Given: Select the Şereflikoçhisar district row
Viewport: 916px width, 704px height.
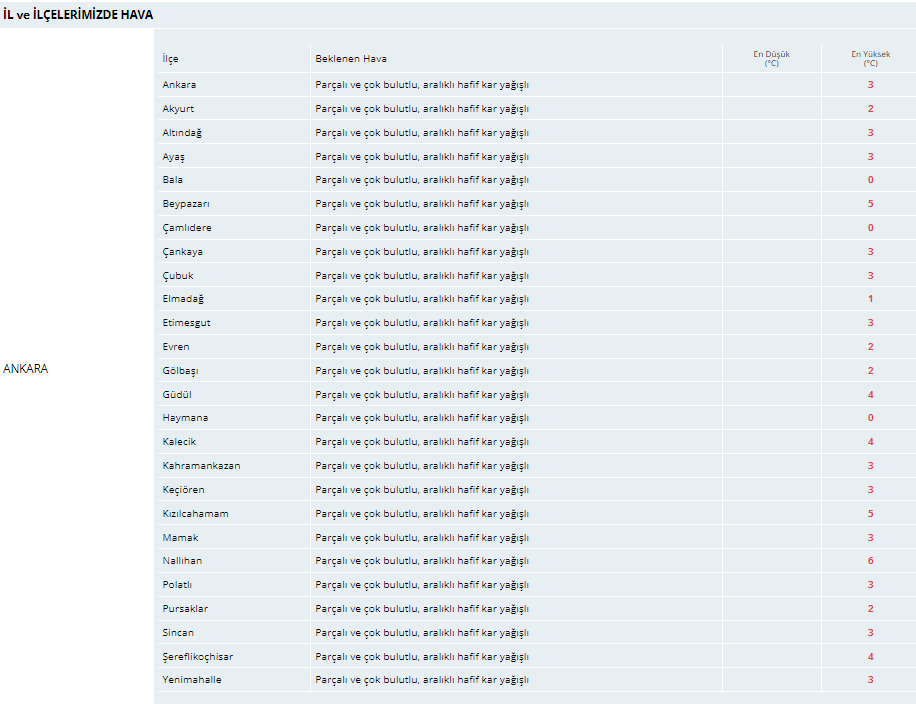Looking at the screenshot, I should click(536, 657).
